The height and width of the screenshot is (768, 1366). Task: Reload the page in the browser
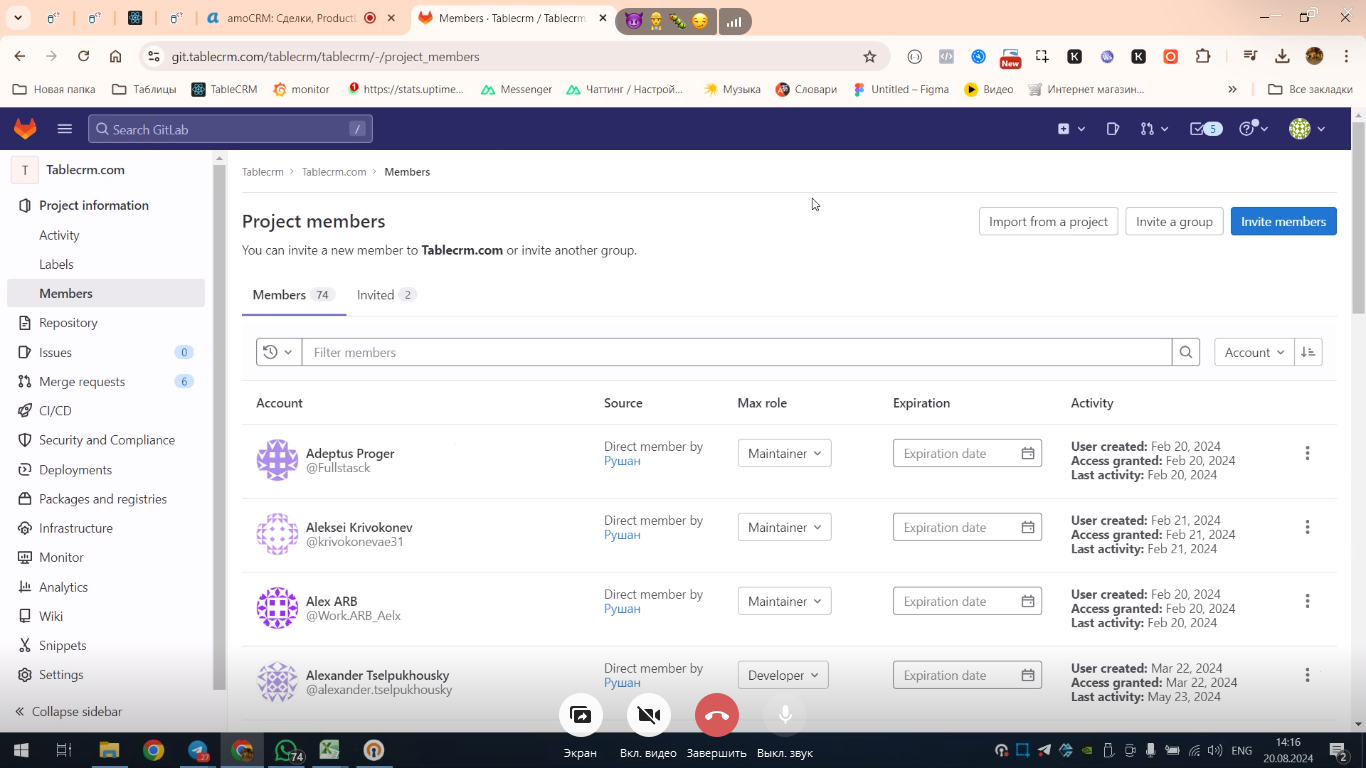(x=83, y=57)
